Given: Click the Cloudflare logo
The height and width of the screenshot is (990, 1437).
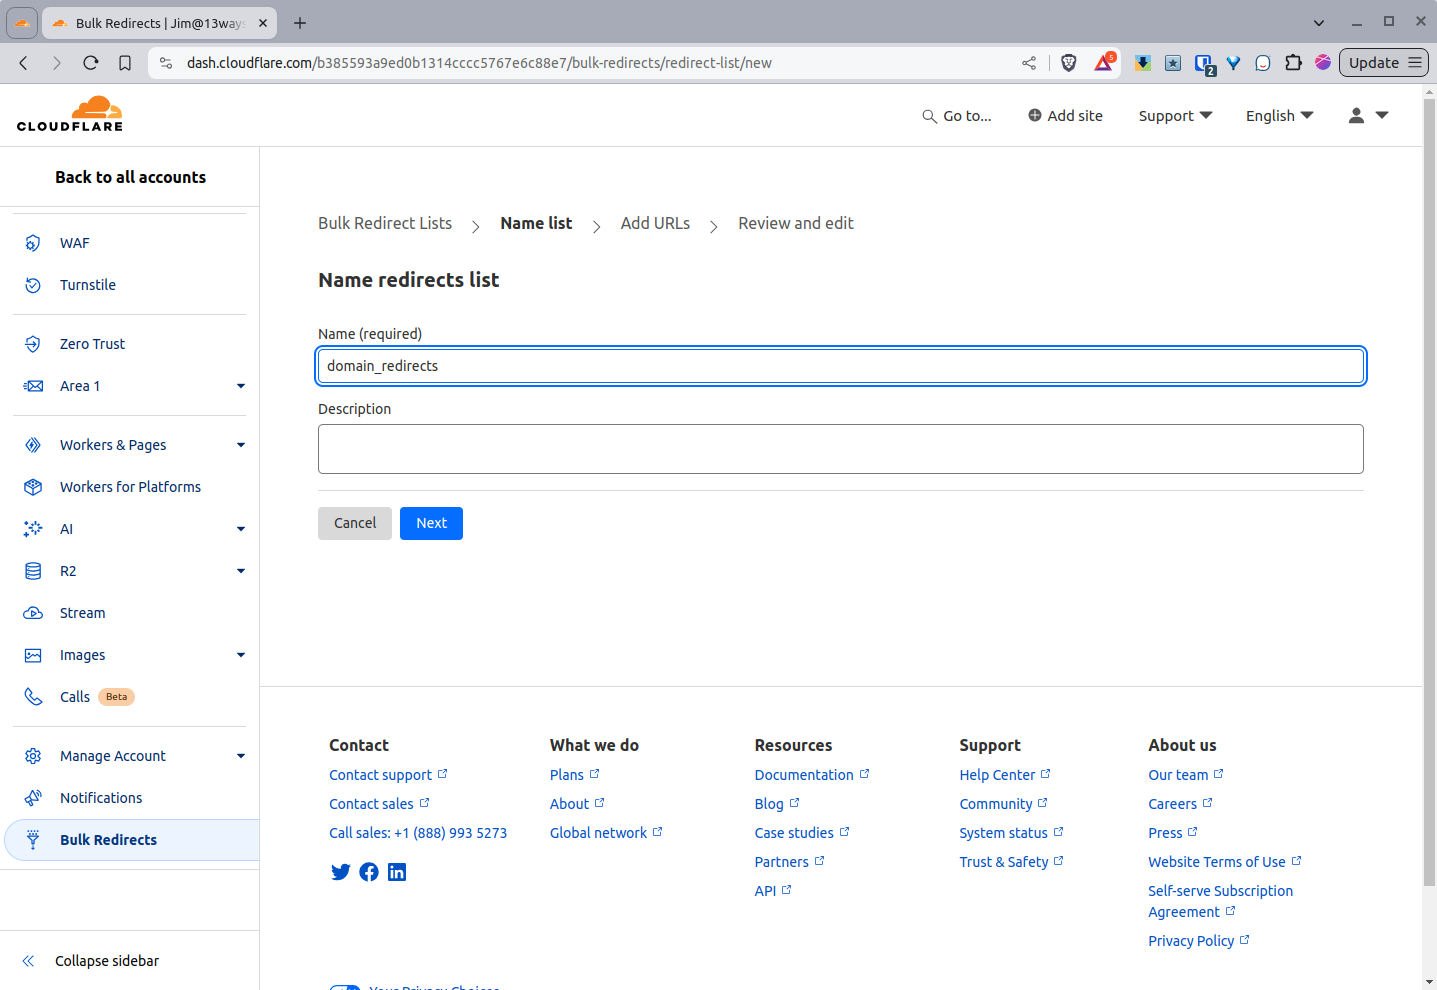Looking at the screenshot, I should click(70, 114).
